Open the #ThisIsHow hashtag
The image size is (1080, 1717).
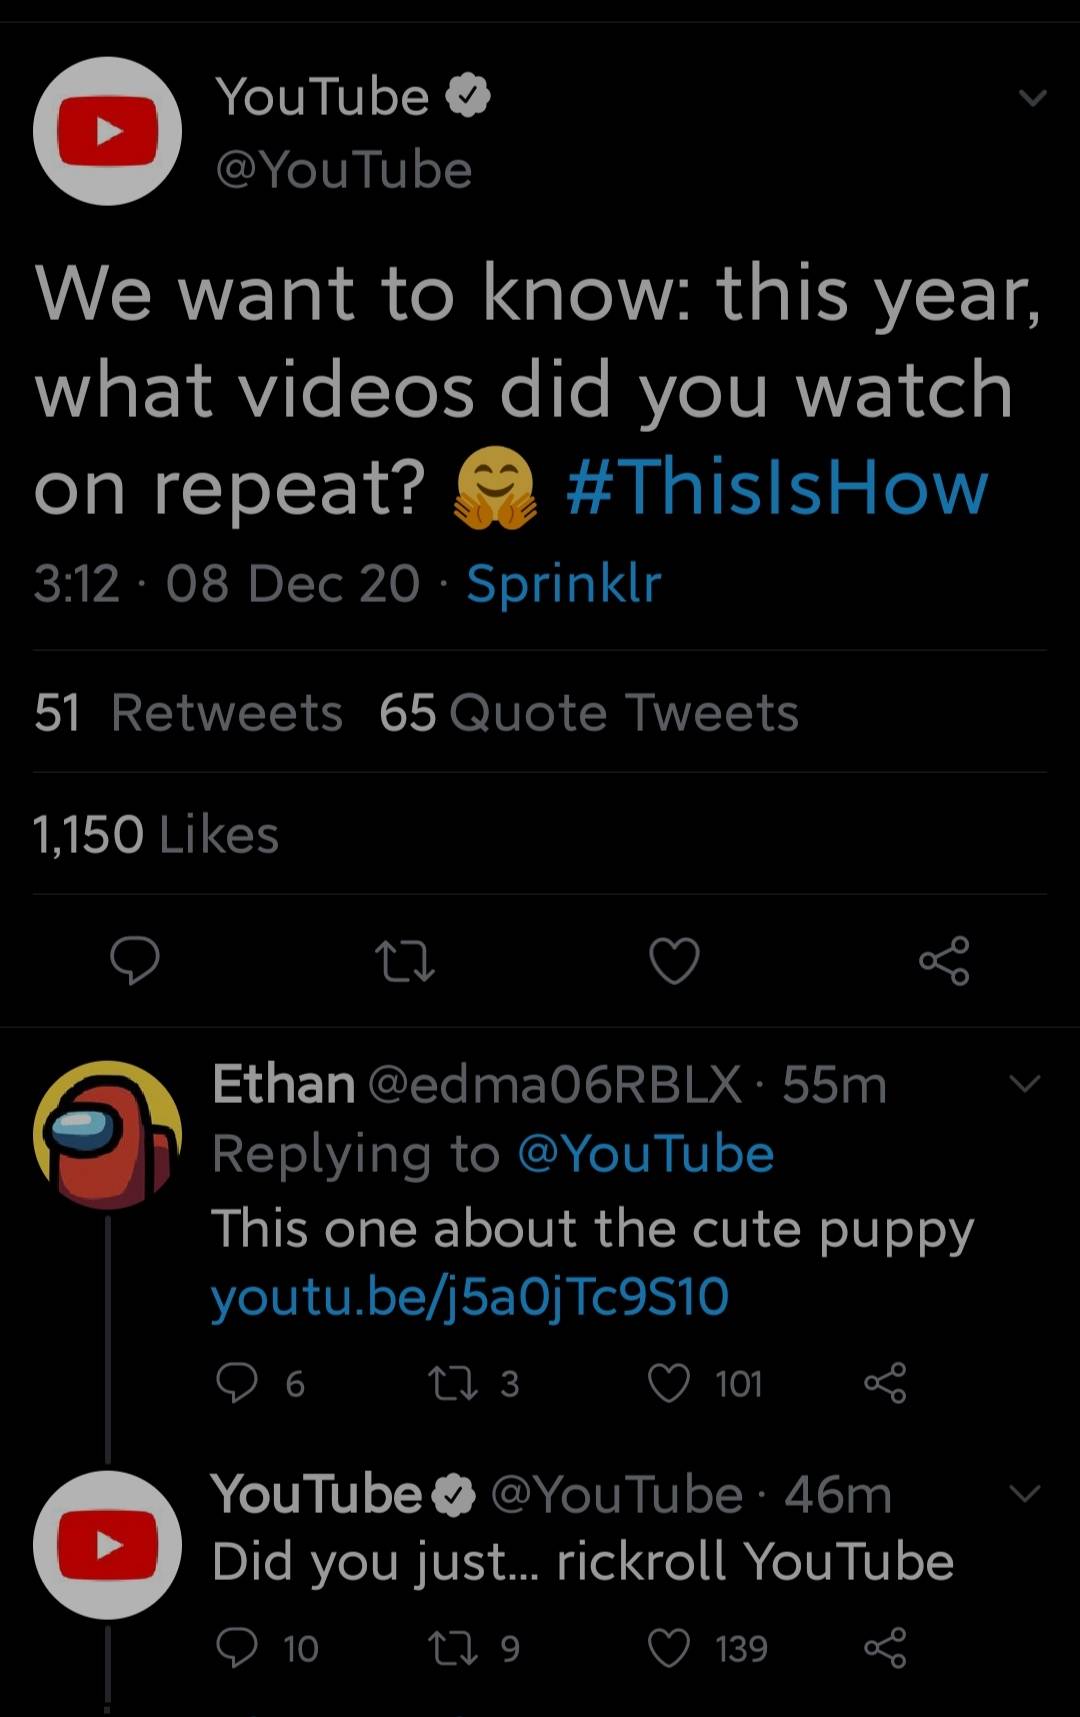(x=775, y=487)
